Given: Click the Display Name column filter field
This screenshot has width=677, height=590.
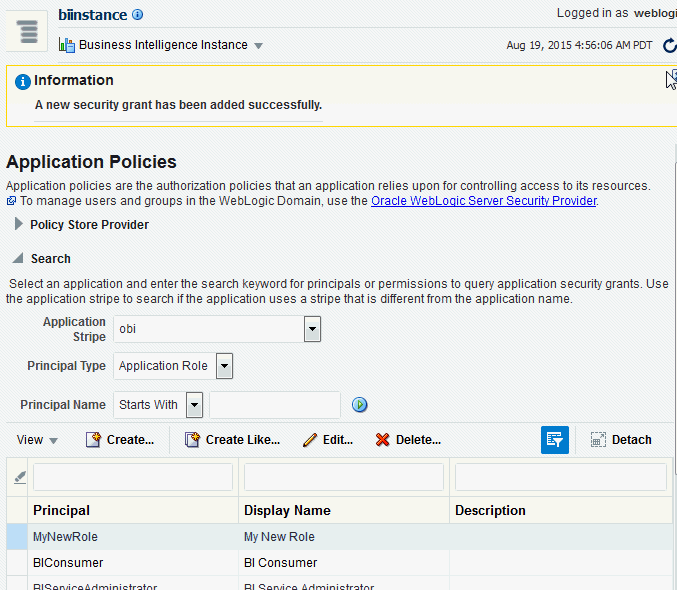Looking at the screenshot, I should [344, 477].
